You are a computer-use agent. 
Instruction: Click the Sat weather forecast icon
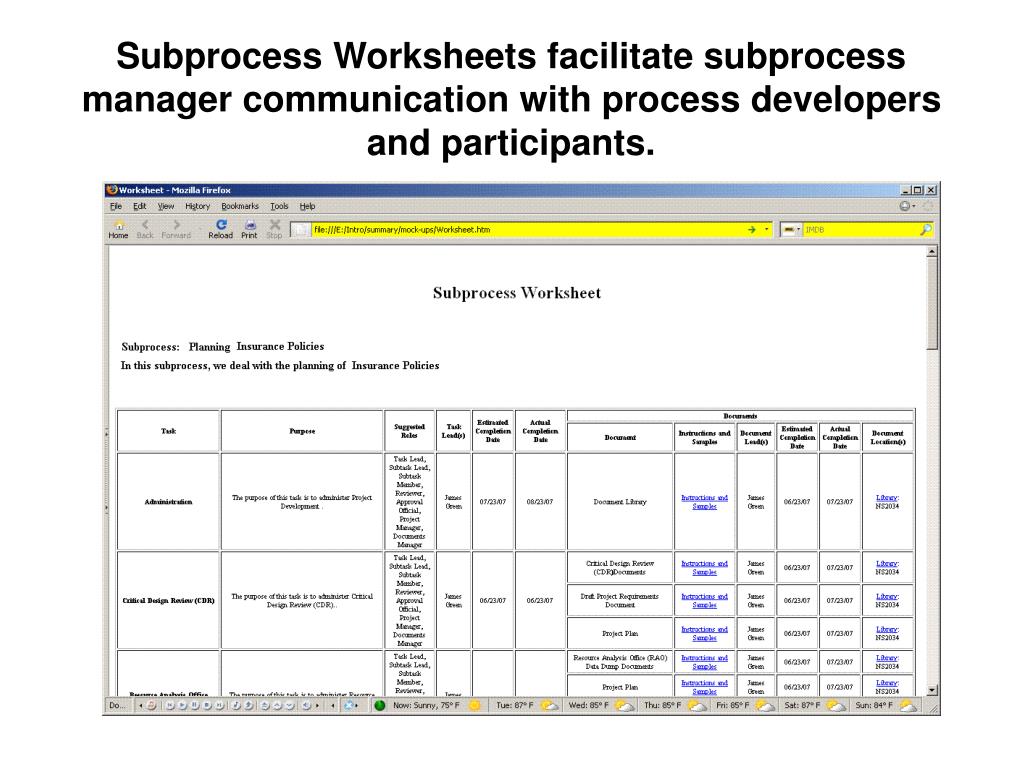pos(836,705)
